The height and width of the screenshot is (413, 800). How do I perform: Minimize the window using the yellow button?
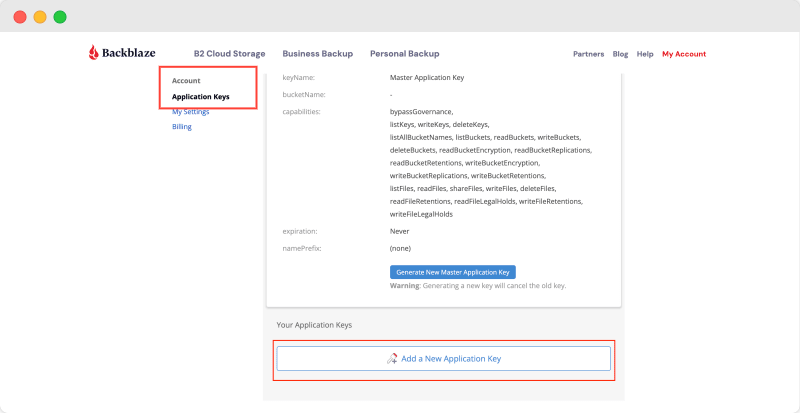click(40, 17)
